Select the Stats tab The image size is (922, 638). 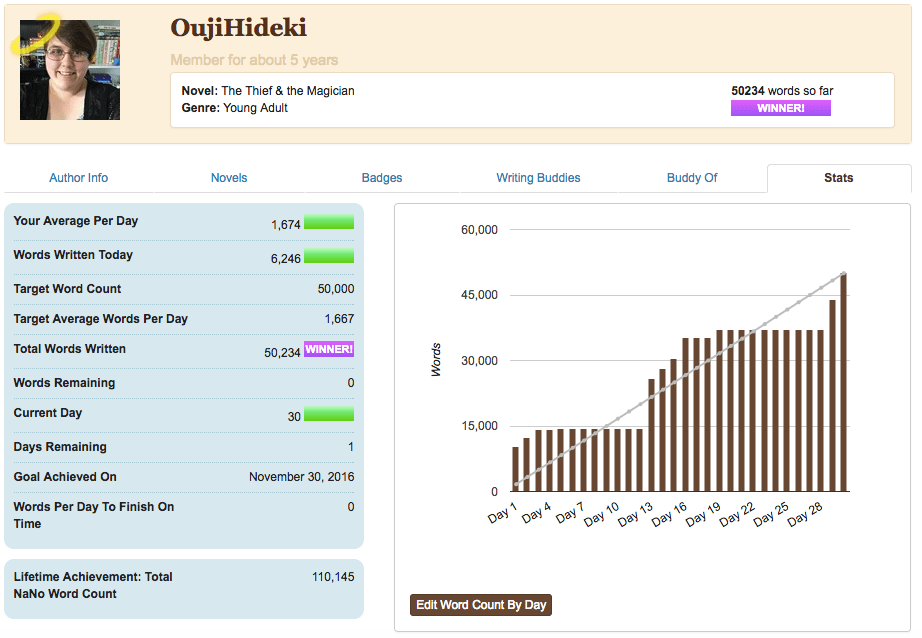point(838,178)
